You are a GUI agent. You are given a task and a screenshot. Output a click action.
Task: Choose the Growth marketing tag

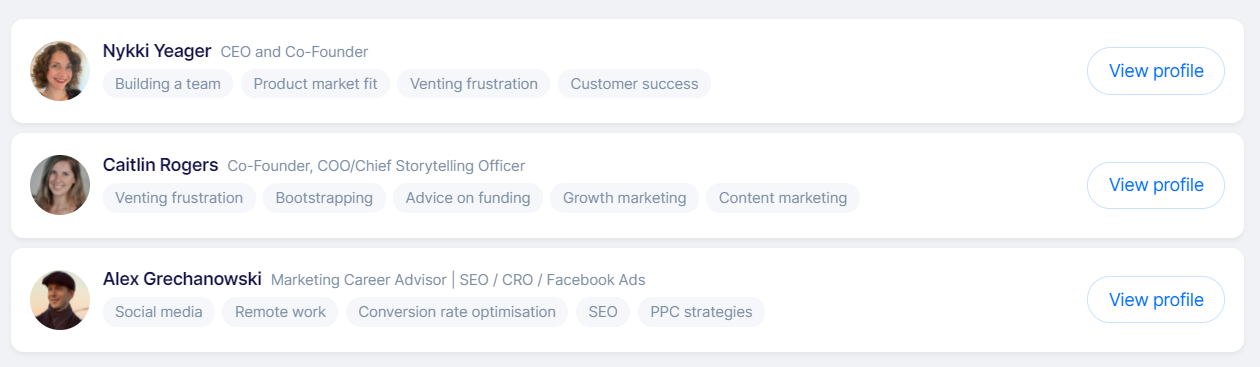[x=624, y=198]
